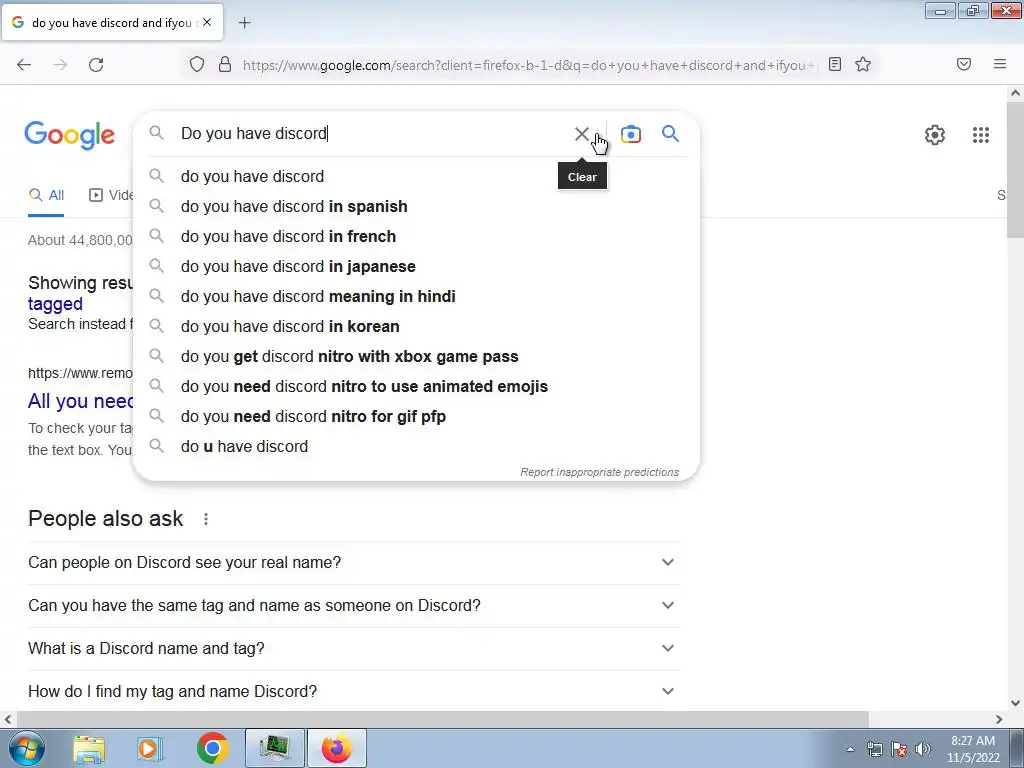This screenshot has height=768, width=1024.
Task: Open the system monitor taskbar app
Action: coord(275,748)
